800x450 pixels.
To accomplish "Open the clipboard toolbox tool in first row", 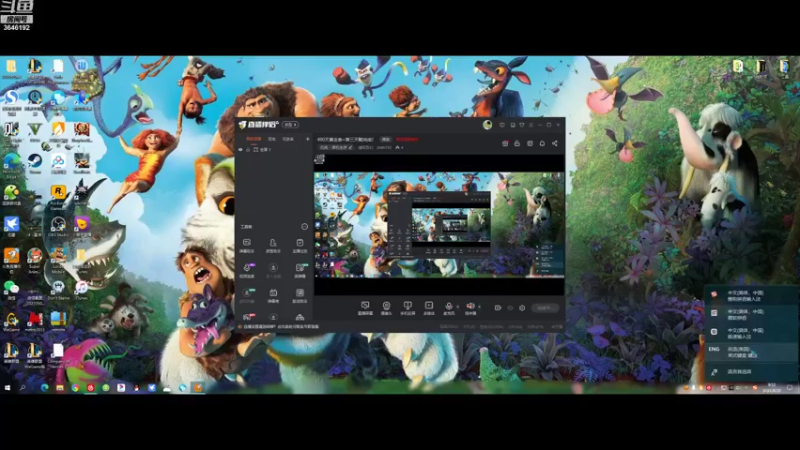I will click(x=300, y=245).
